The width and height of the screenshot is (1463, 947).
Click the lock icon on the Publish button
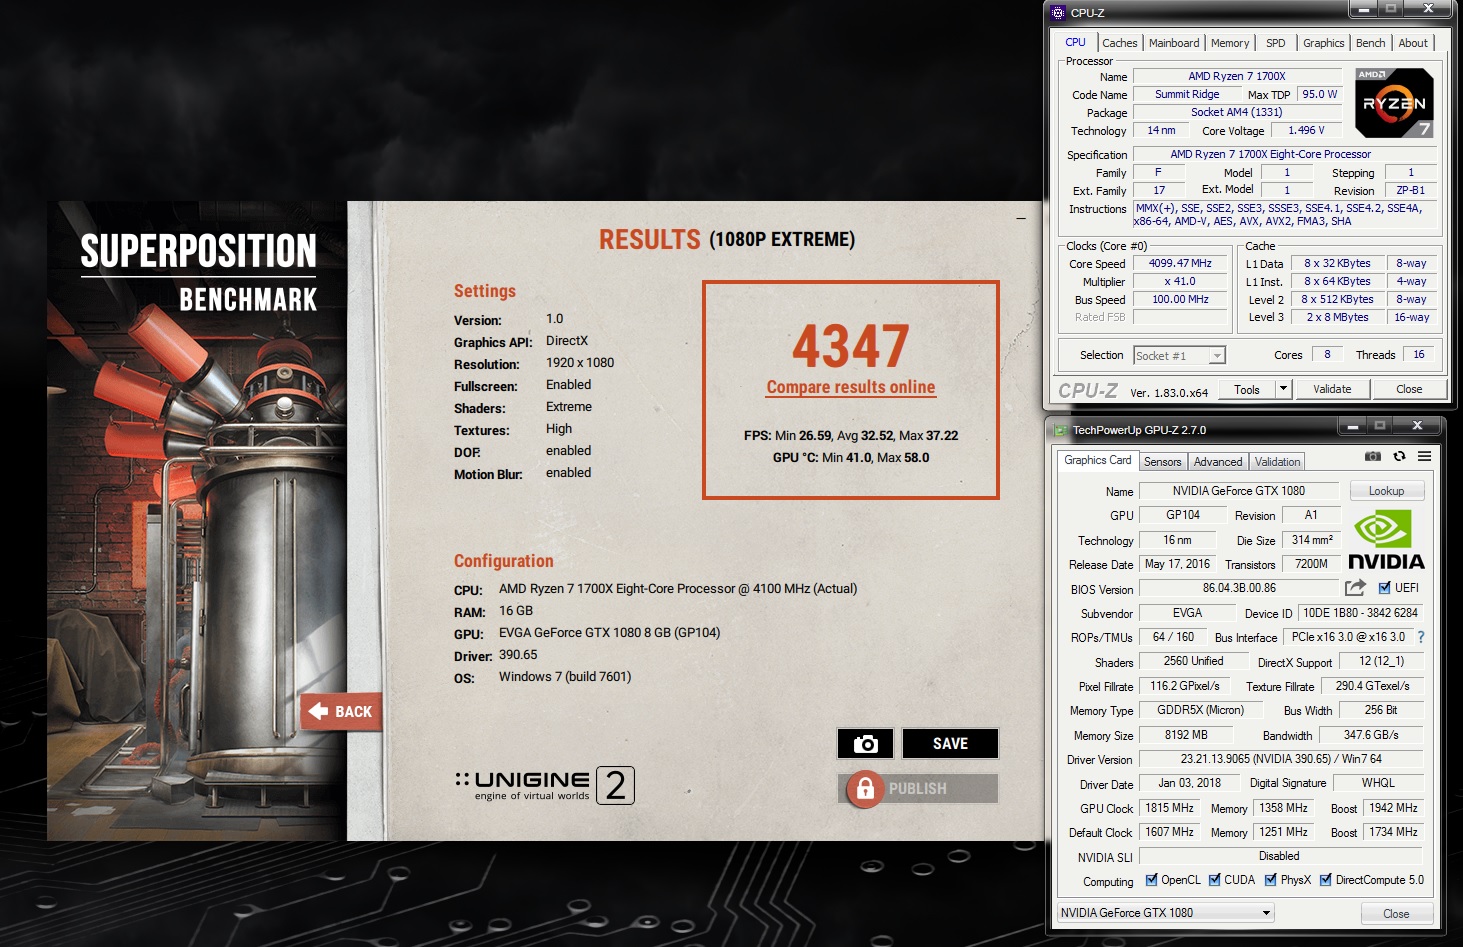866,789
